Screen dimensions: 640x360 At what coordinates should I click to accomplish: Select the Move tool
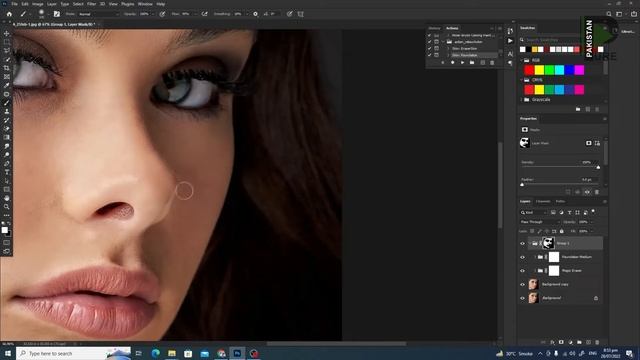pyautogui.click(x=7, y=33)
